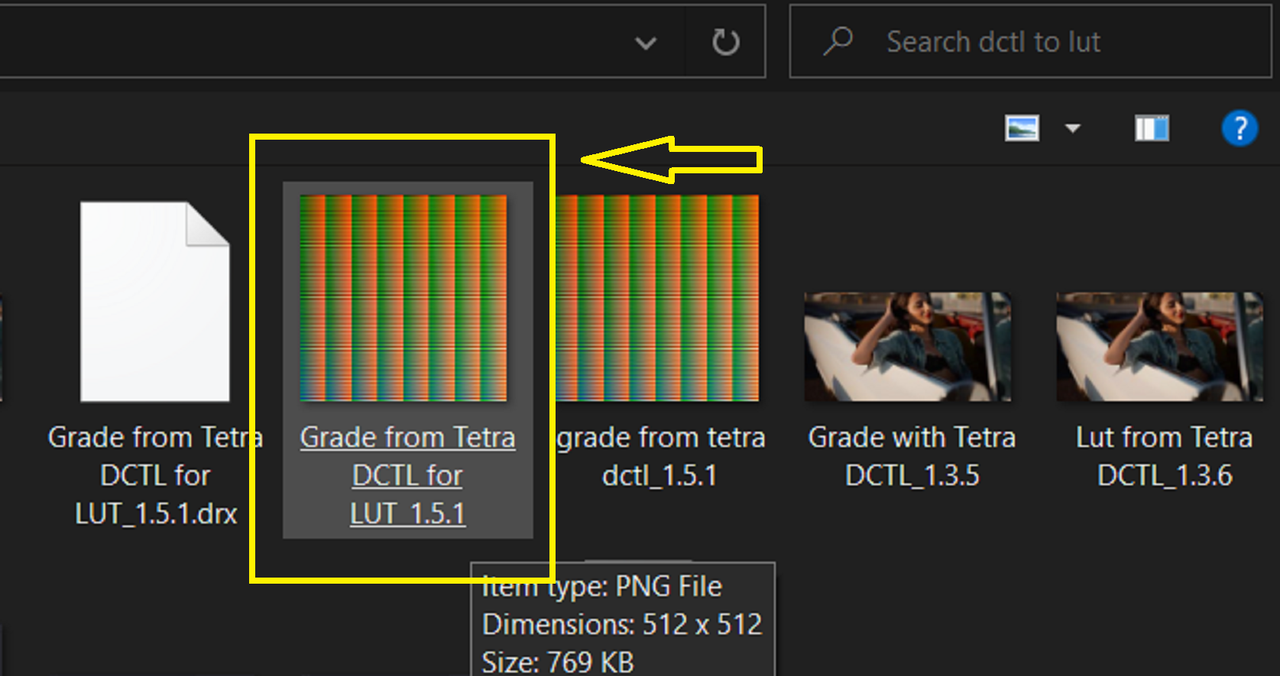Click the refresh button in address bar
The image size is (1280, 676).
click(725, 42)
